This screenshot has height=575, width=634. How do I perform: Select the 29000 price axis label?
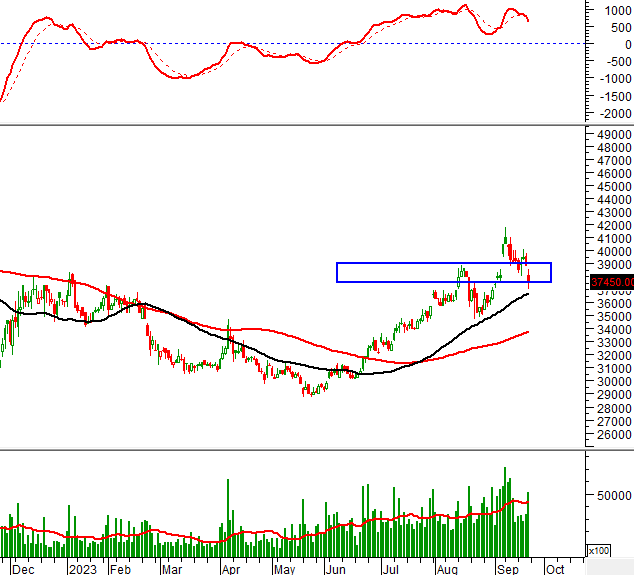[x=614, y=394]
